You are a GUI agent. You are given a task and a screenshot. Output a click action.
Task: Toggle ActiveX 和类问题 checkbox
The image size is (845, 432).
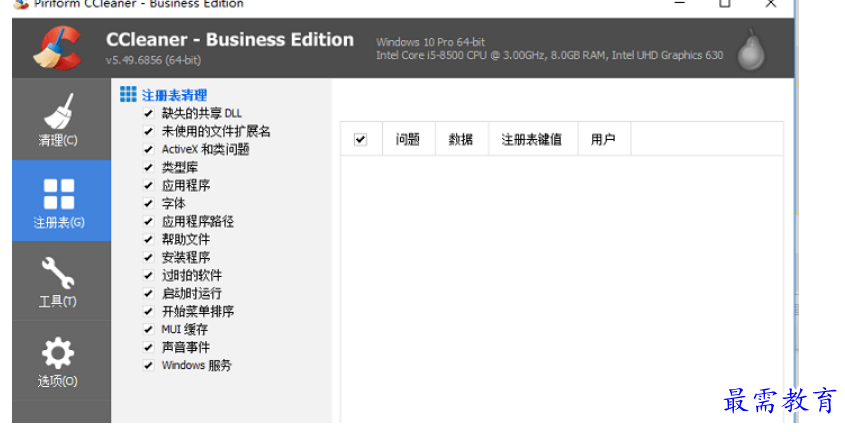(148, 149)
